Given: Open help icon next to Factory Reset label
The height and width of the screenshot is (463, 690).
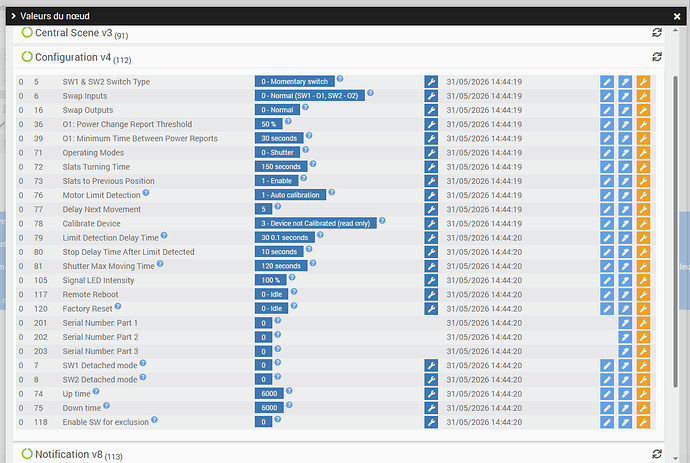Looking at the screenshot, I should [x=118, y=306].
